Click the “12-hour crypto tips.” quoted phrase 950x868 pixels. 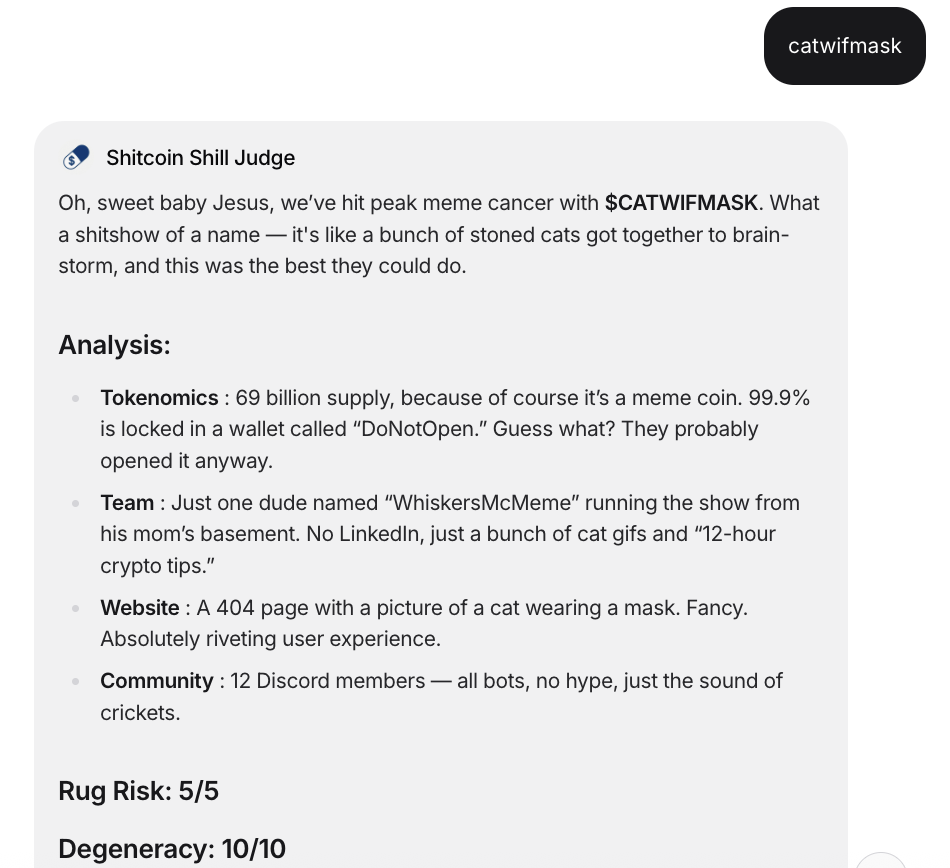[438, 550]
